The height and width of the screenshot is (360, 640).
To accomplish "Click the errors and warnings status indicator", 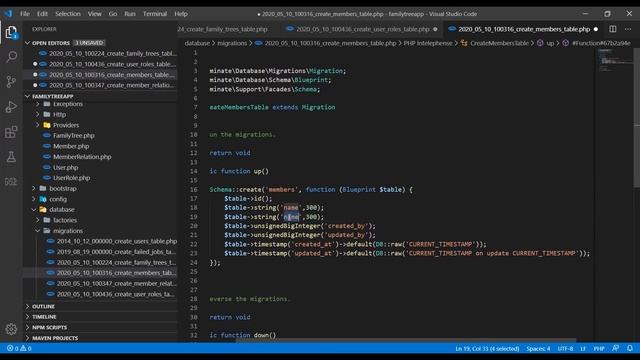I will coord(19,349).
